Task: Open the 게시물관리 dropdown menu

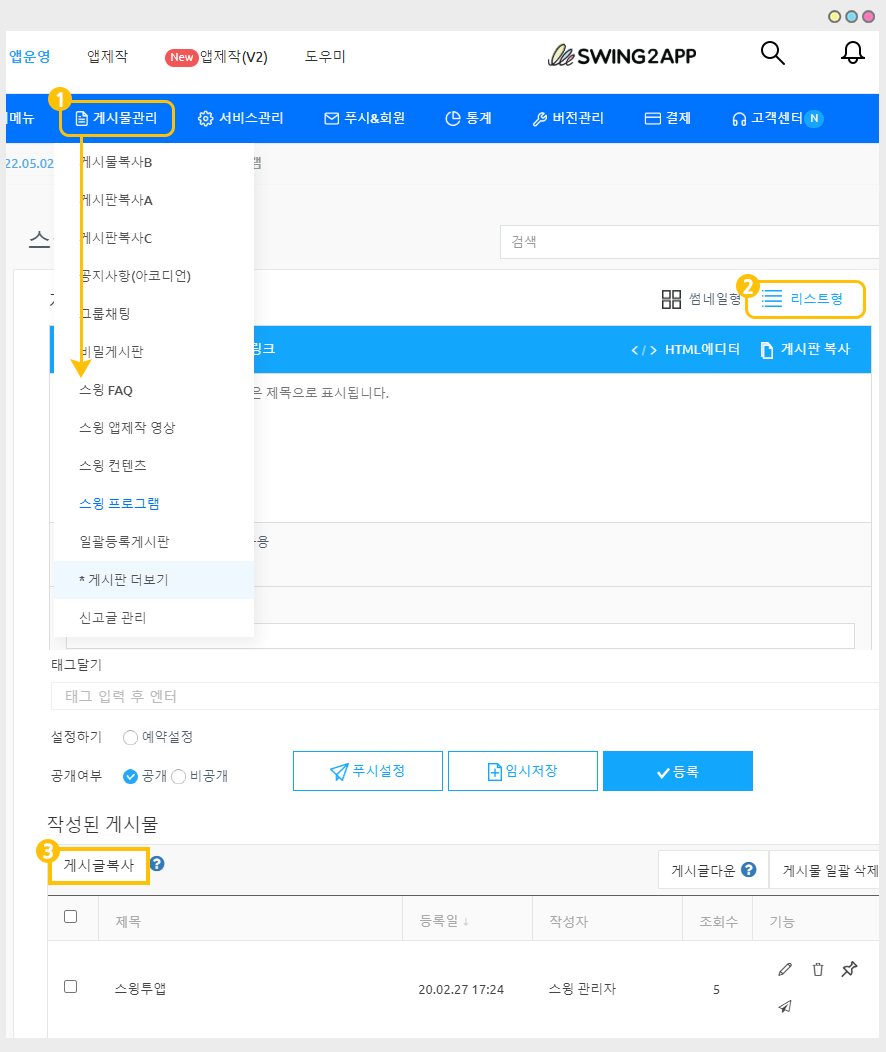Action: tap(117, 118)
